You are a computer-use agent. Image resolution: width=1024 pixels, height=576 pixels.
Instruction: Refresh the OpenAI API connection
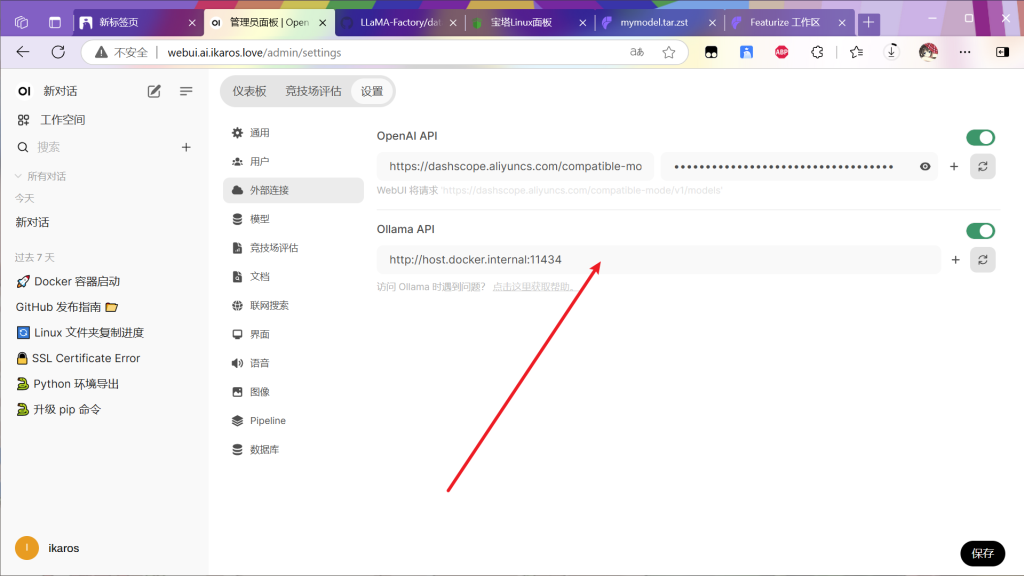tap(982, 167)
